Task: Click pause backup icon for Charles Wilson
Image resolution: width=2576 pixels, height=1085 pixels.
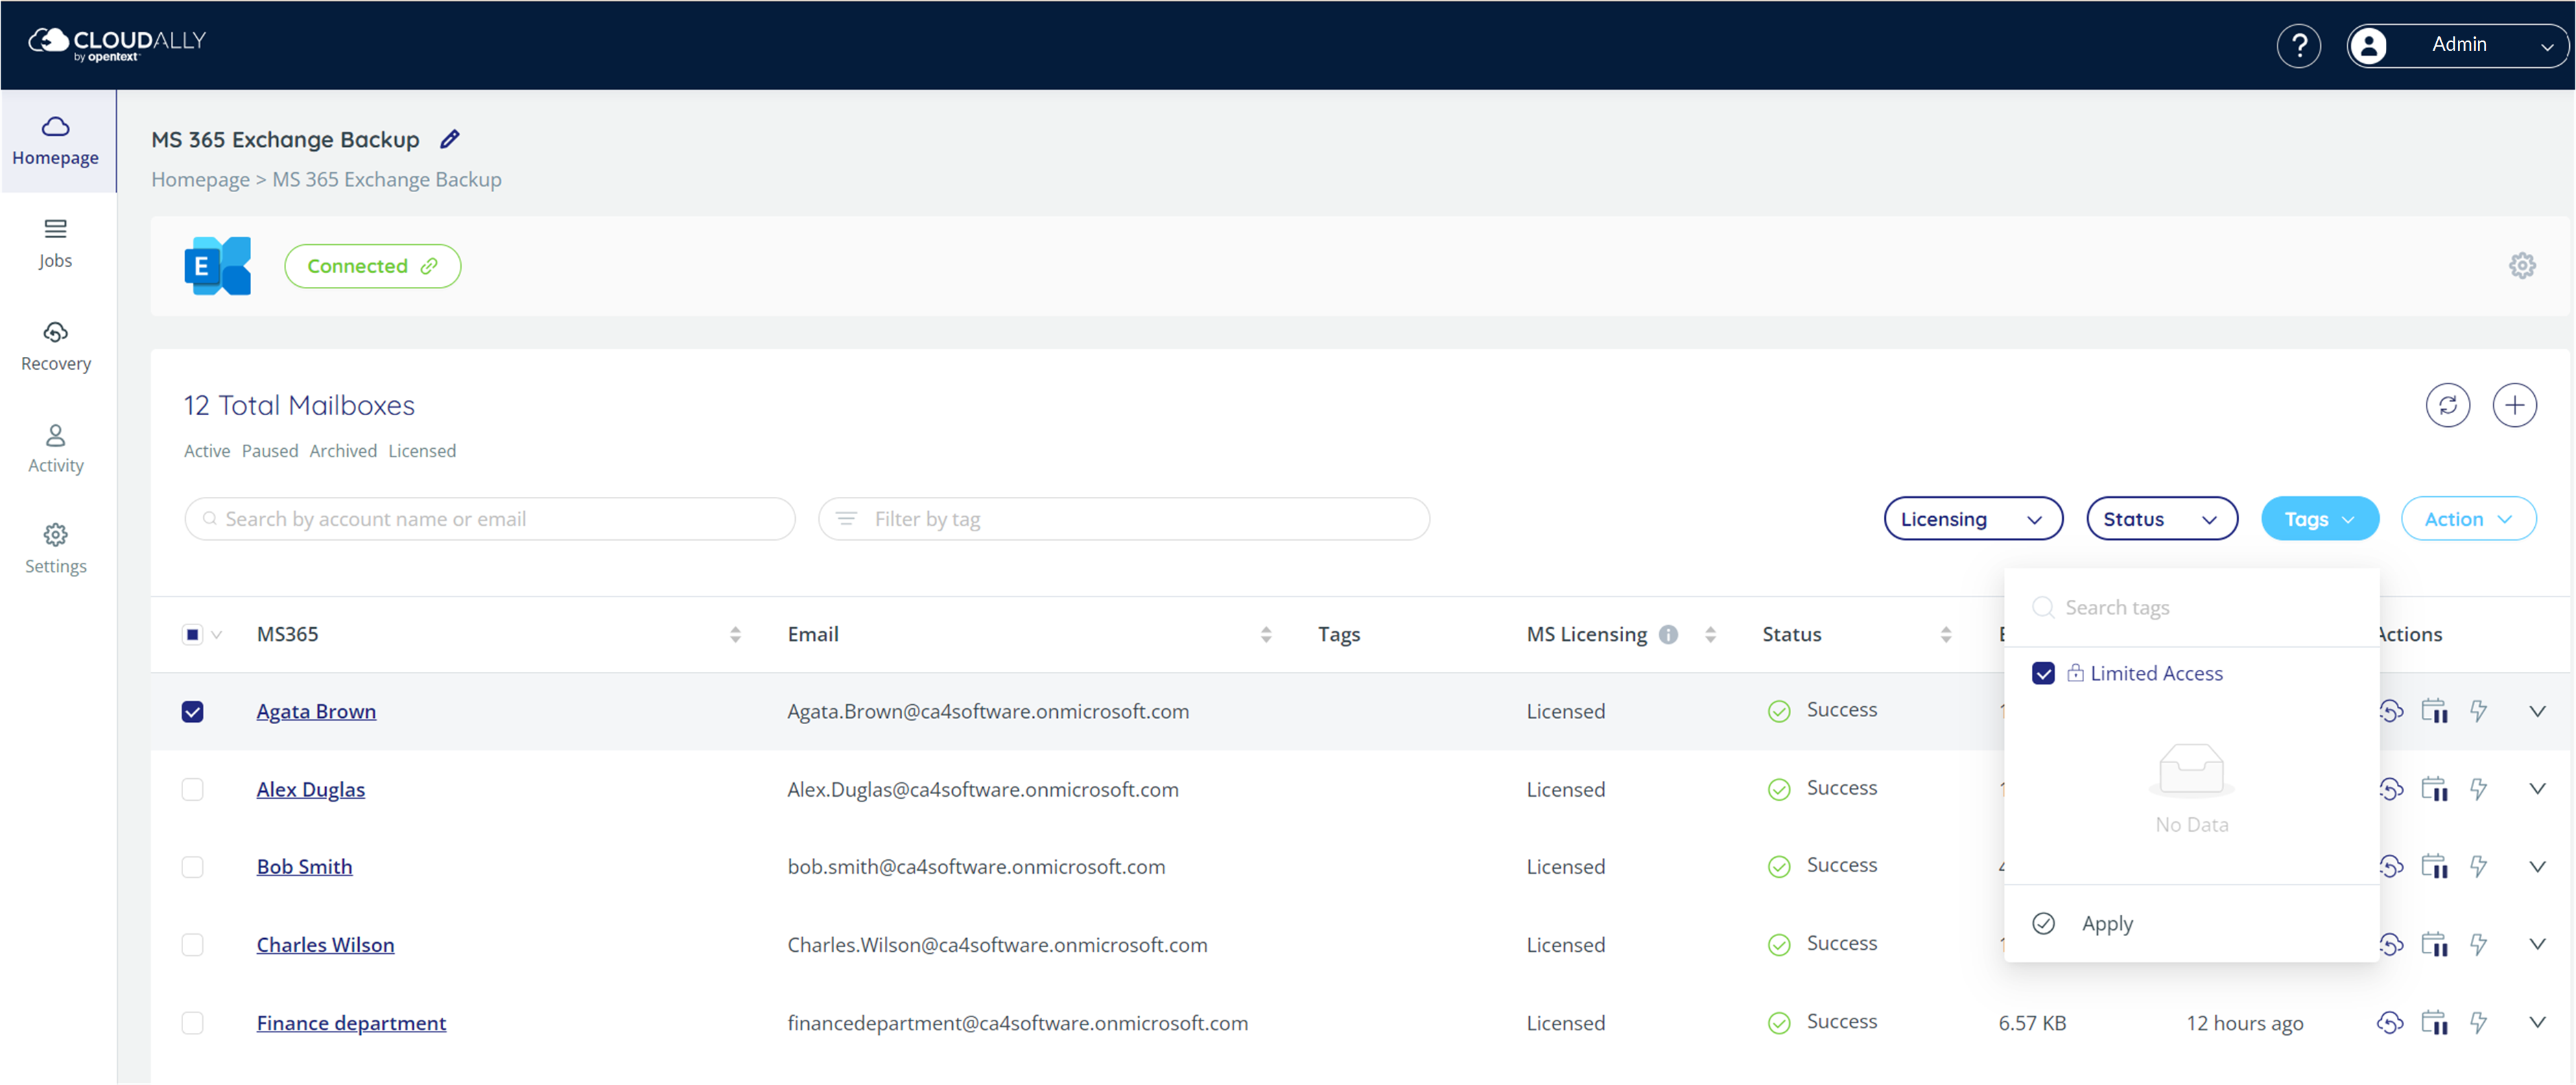Action: click(x=2434, y=944)
